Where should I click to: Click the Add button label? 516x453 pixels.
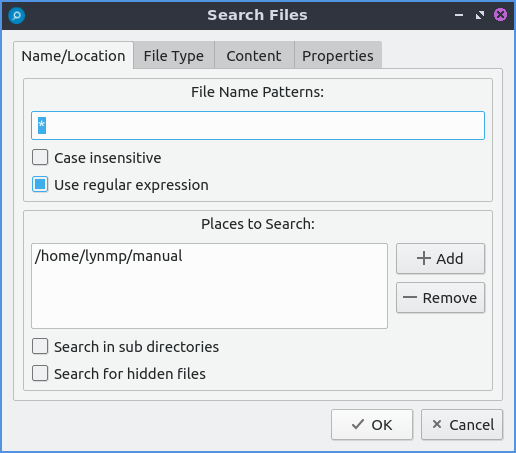[x=450, y=259]
